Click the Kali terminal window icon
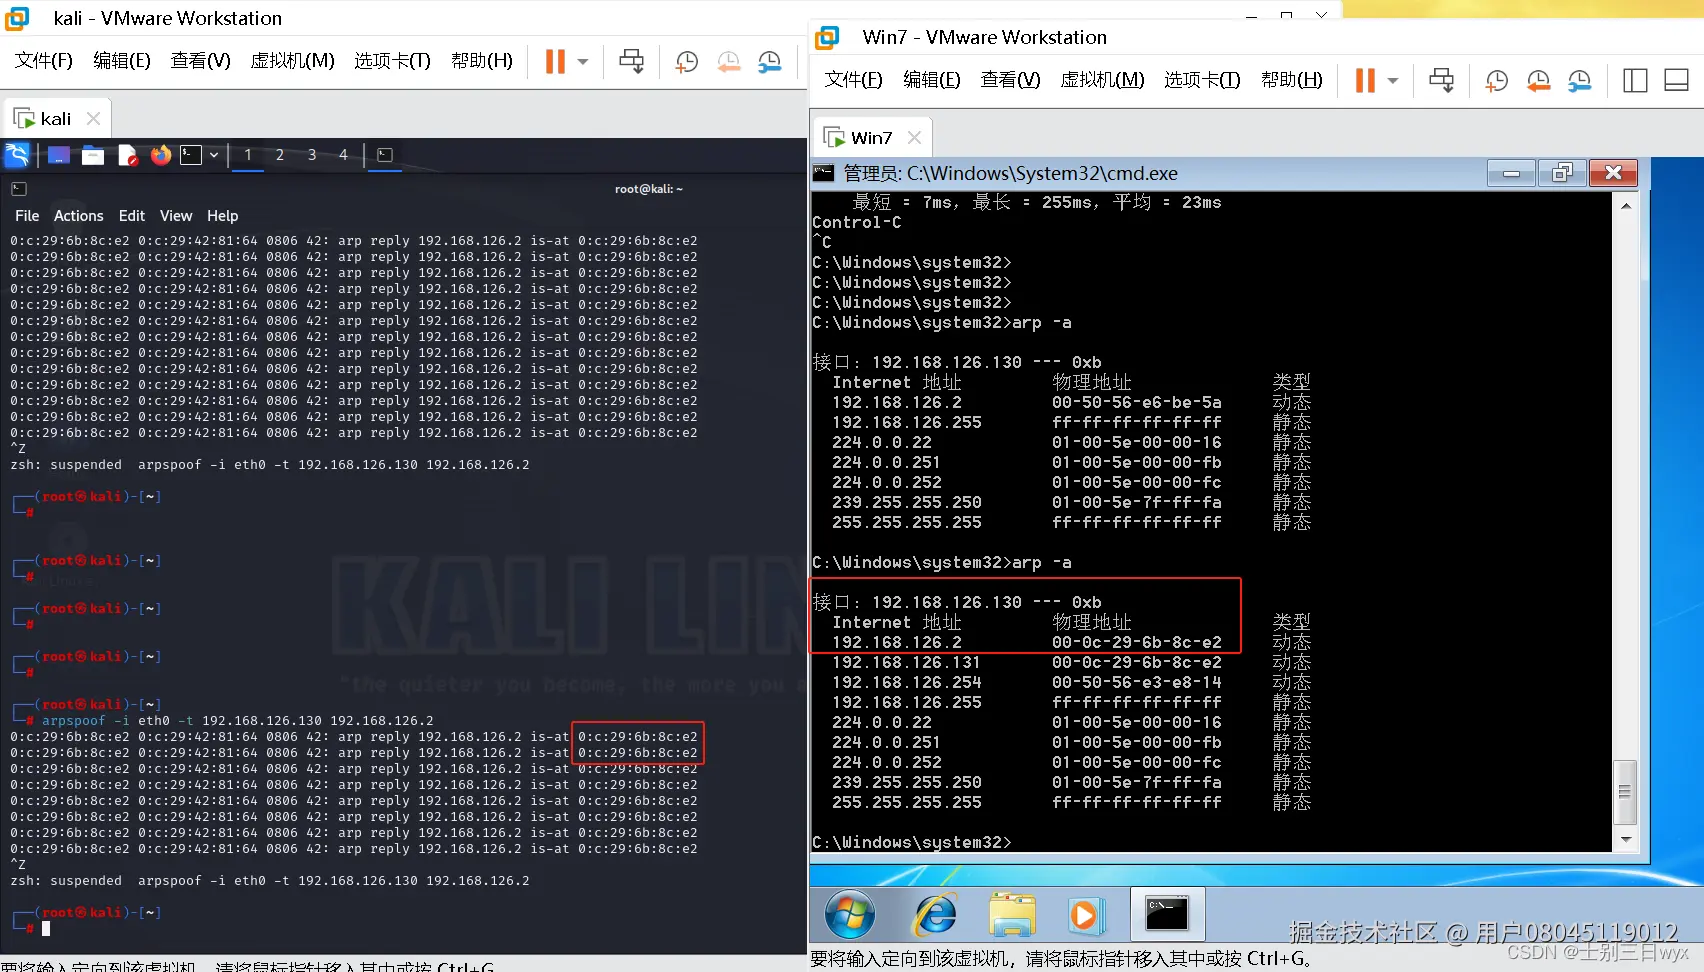Image resolution: width=1704 pixels, height=972 pixels. 19,189
